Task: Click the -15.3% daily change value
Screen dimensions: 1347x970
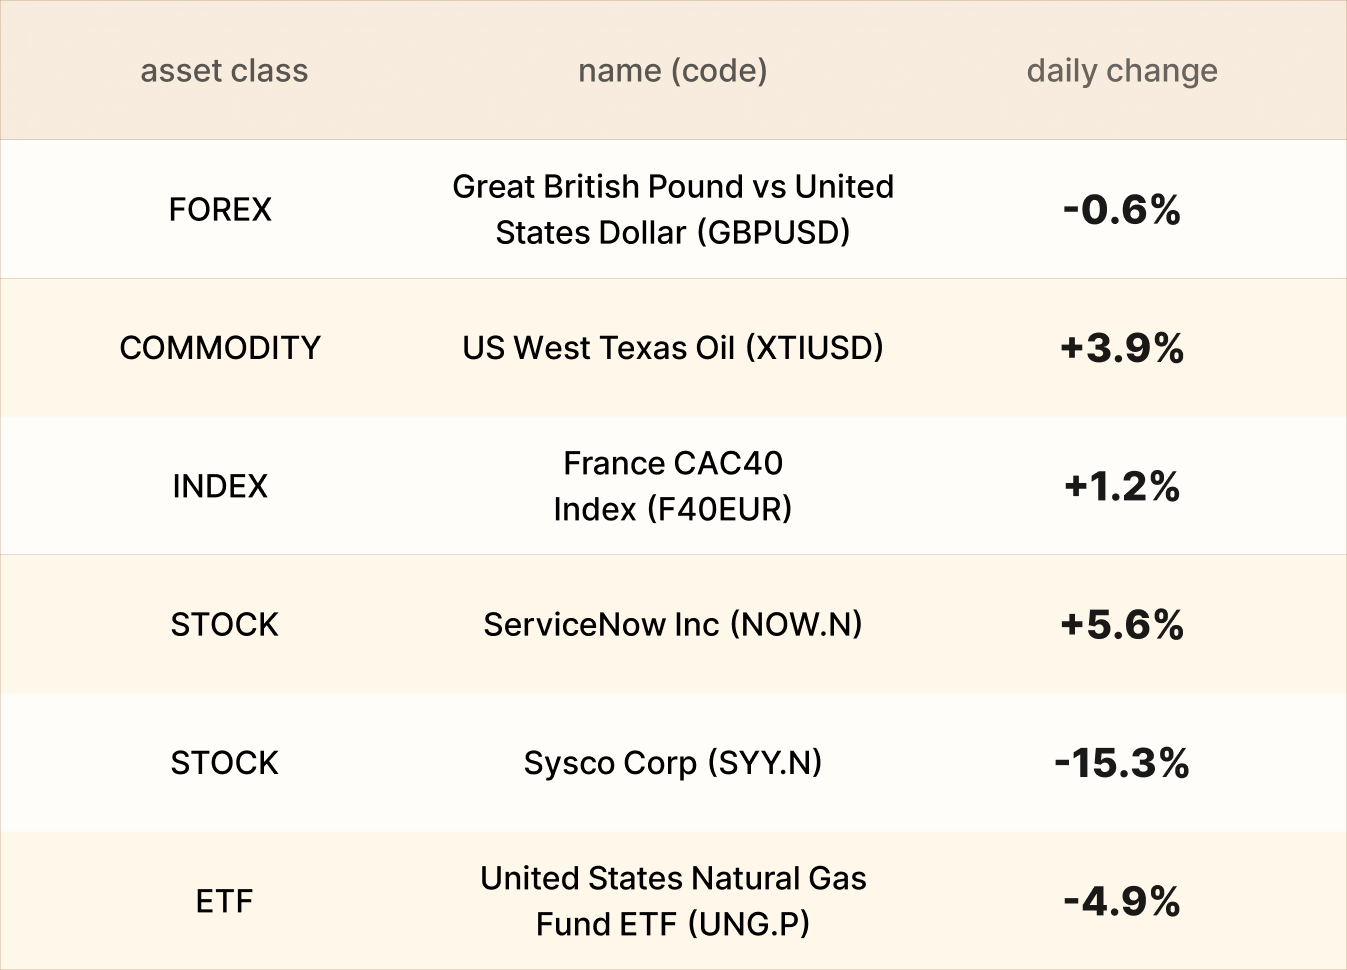Action: click(1122, 763)
